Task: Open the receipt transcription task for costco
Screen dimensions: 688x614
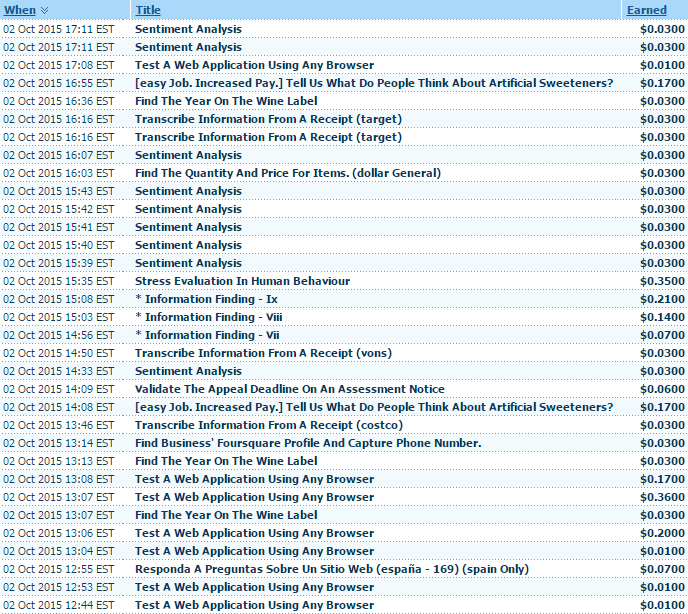Action: (268, 425)
